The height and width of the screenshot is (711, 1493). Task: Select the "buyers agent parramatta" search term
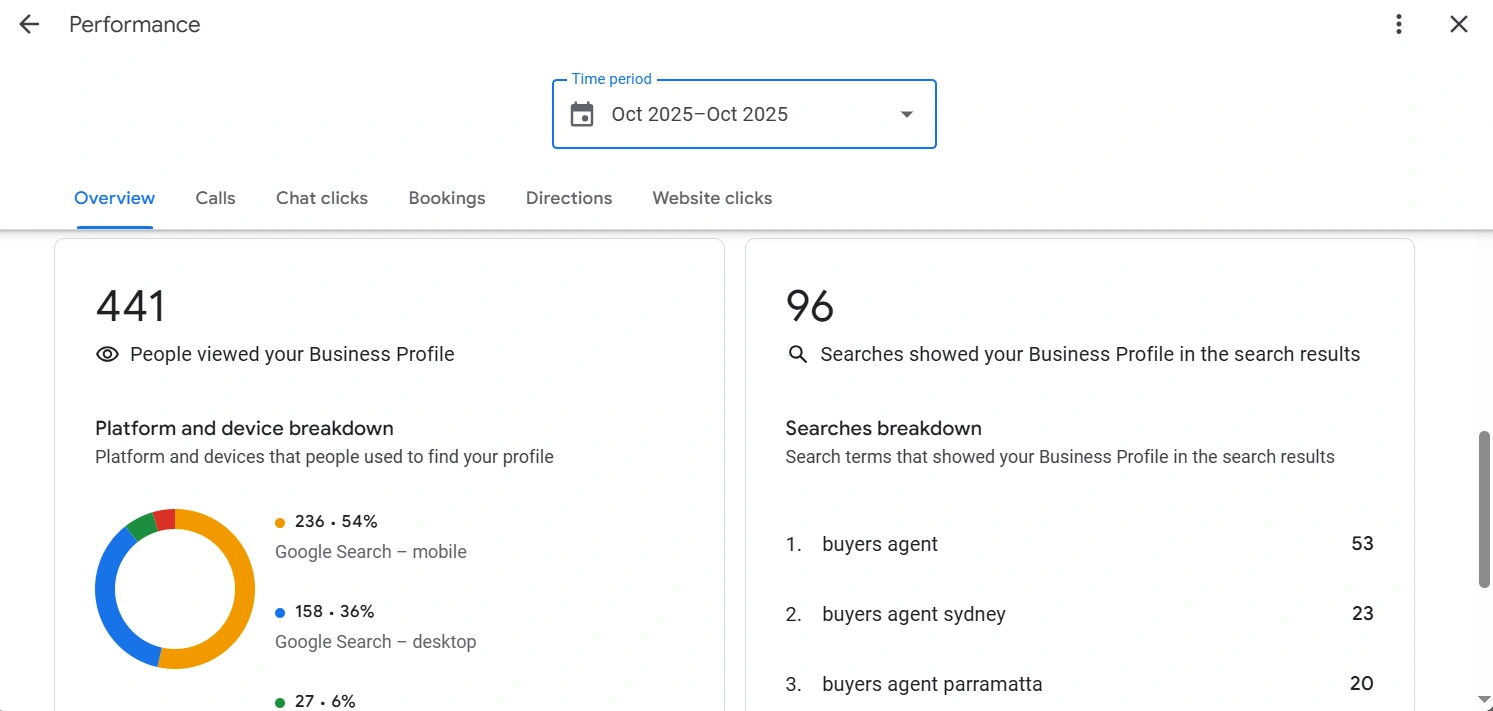click(932, 684)
